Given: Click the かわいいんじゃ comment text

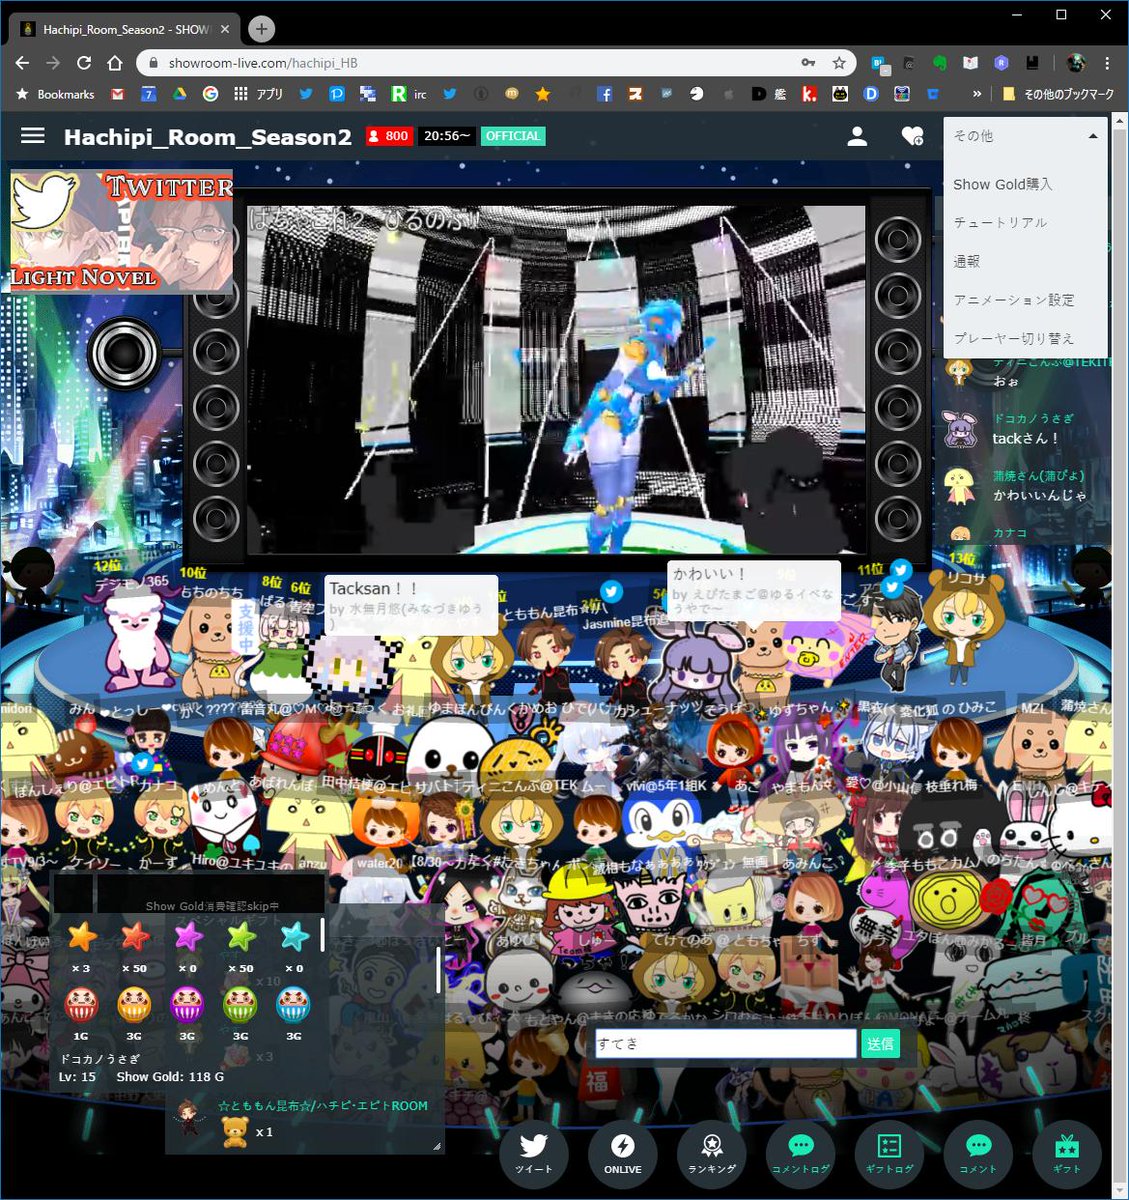Looking at the screenshot, I should pyautogui.click(x=1039, y=495).
